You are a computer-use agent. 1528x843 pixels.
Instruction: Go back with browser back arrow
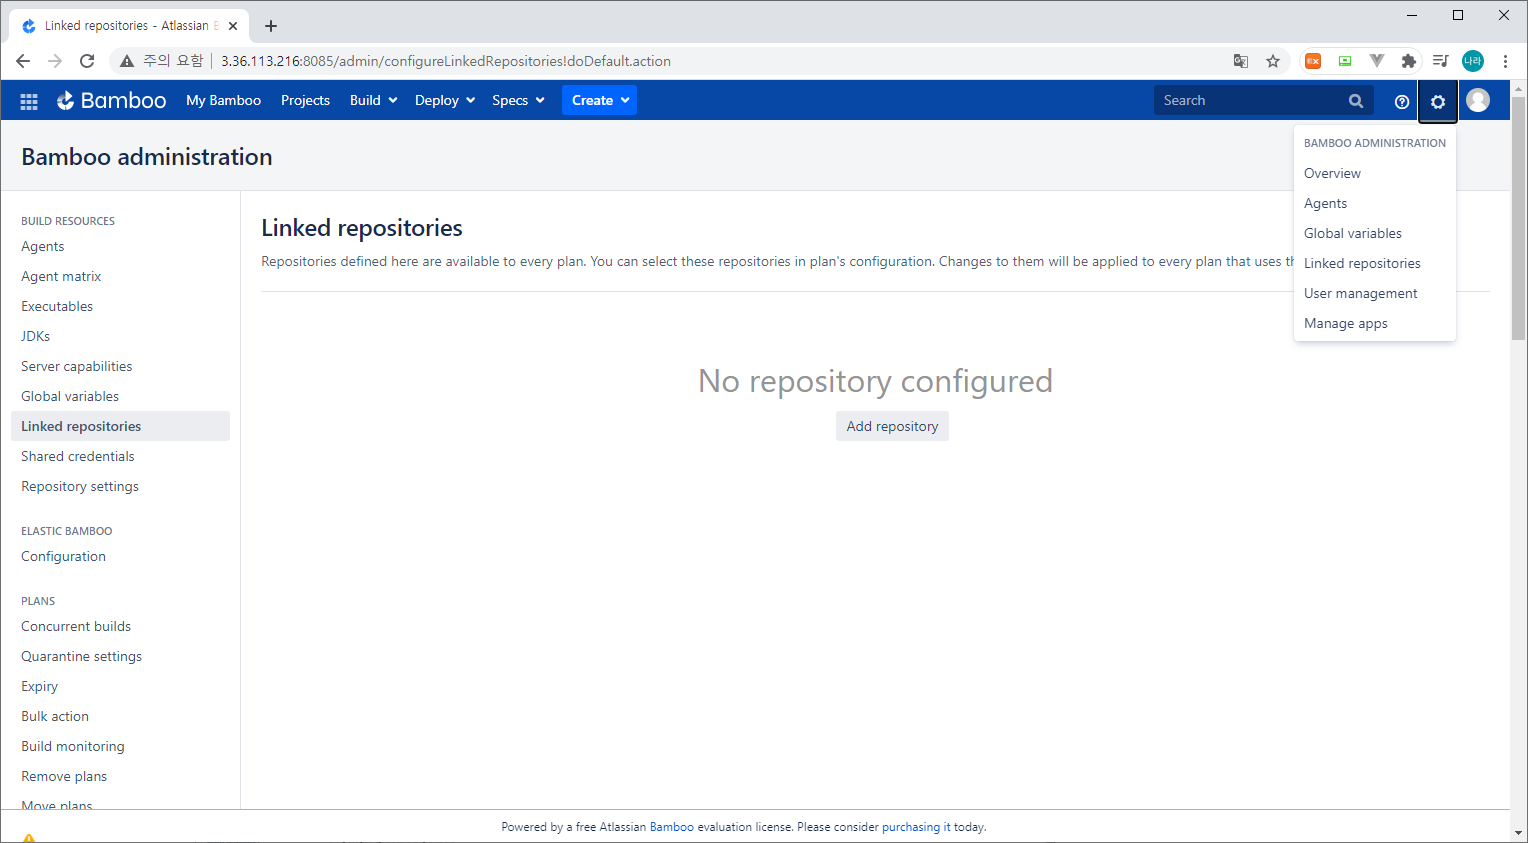coord(23,61)
